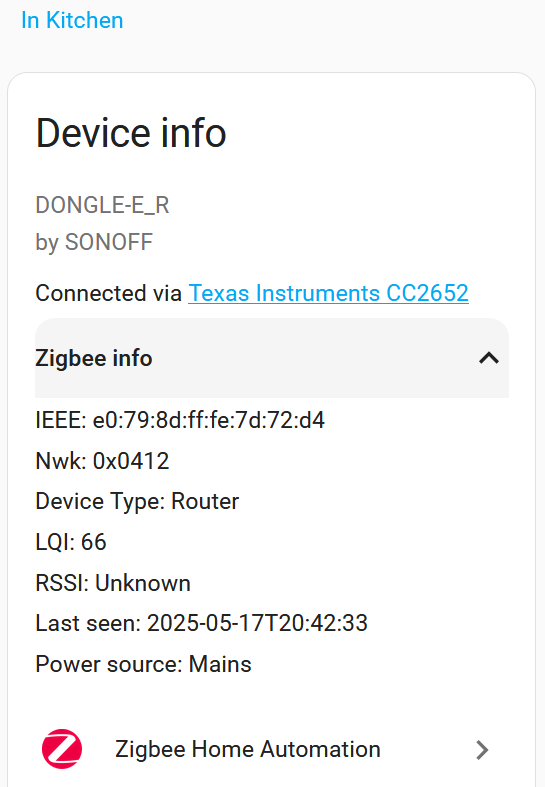Click the 2025-05-17T20:42:33 value
The width and height of the screenshot is (545, 787).
(257, 623)
